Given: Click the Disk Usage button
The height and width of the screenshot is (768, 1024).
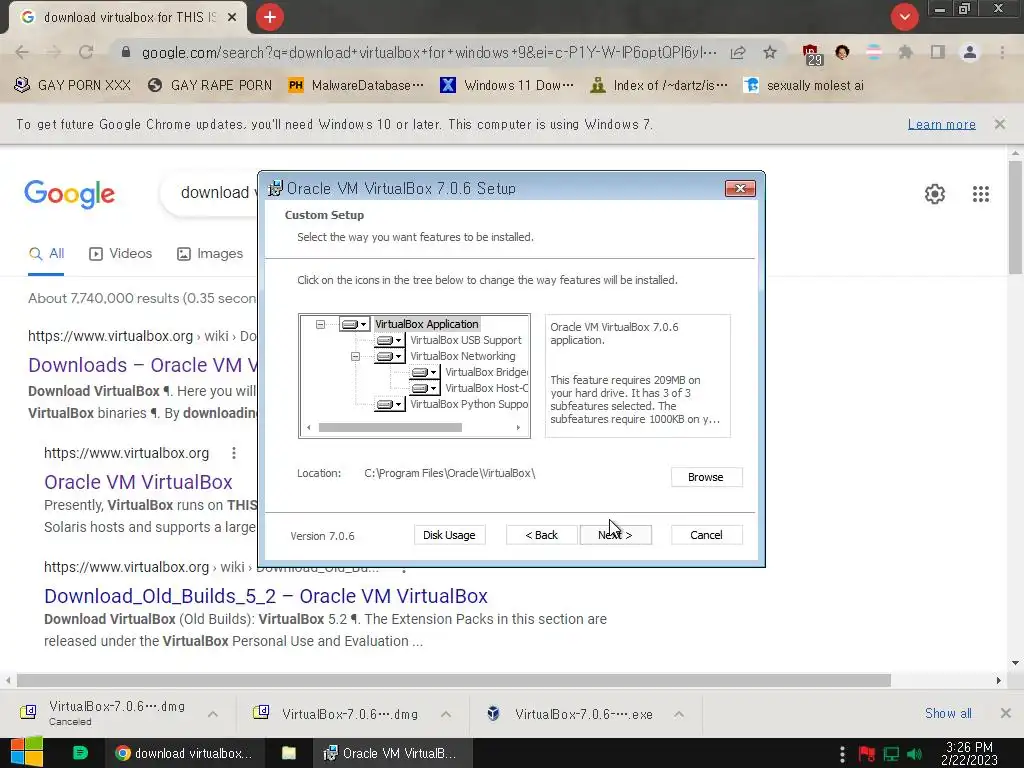Looking at the screenshot, I should point(449,535).
